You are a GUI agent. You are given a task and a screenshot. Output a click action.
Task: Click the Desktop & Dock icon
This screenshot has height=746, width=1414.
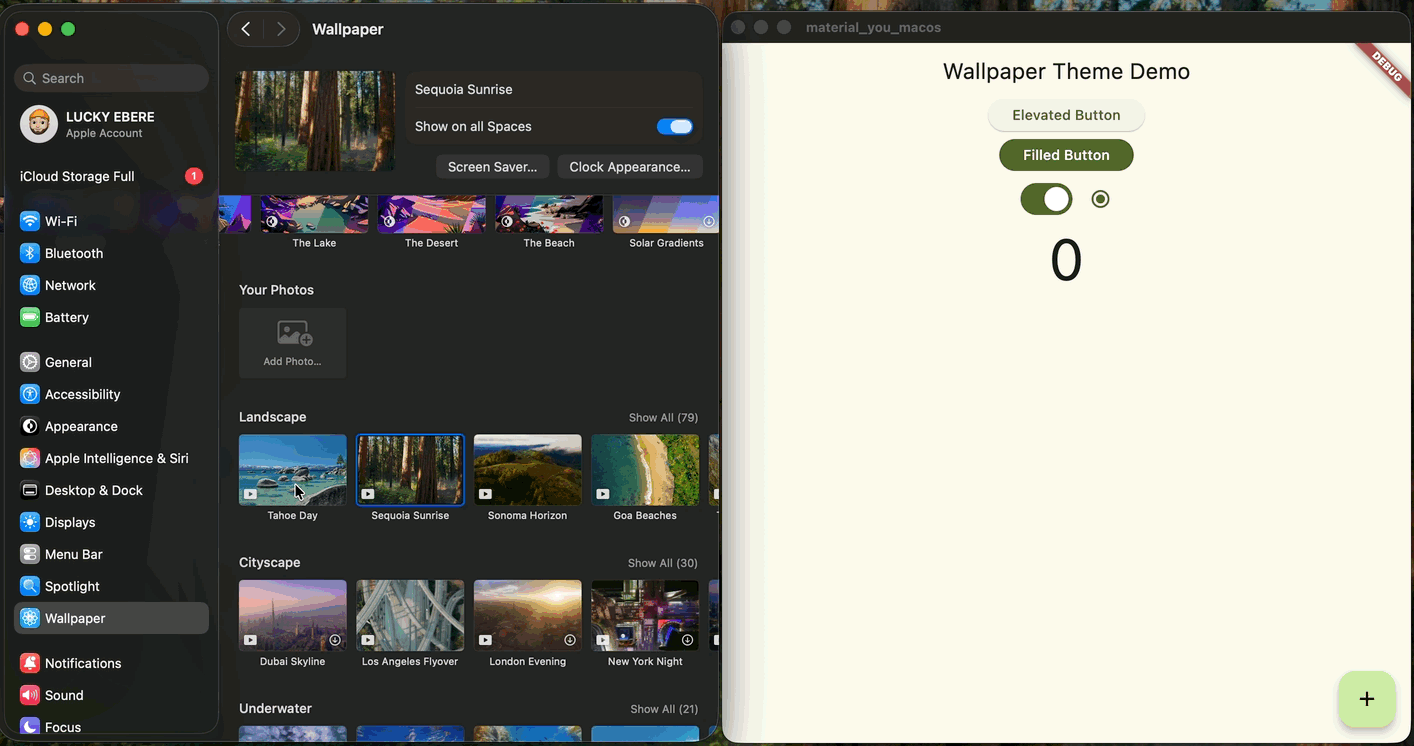pos(30,490)
